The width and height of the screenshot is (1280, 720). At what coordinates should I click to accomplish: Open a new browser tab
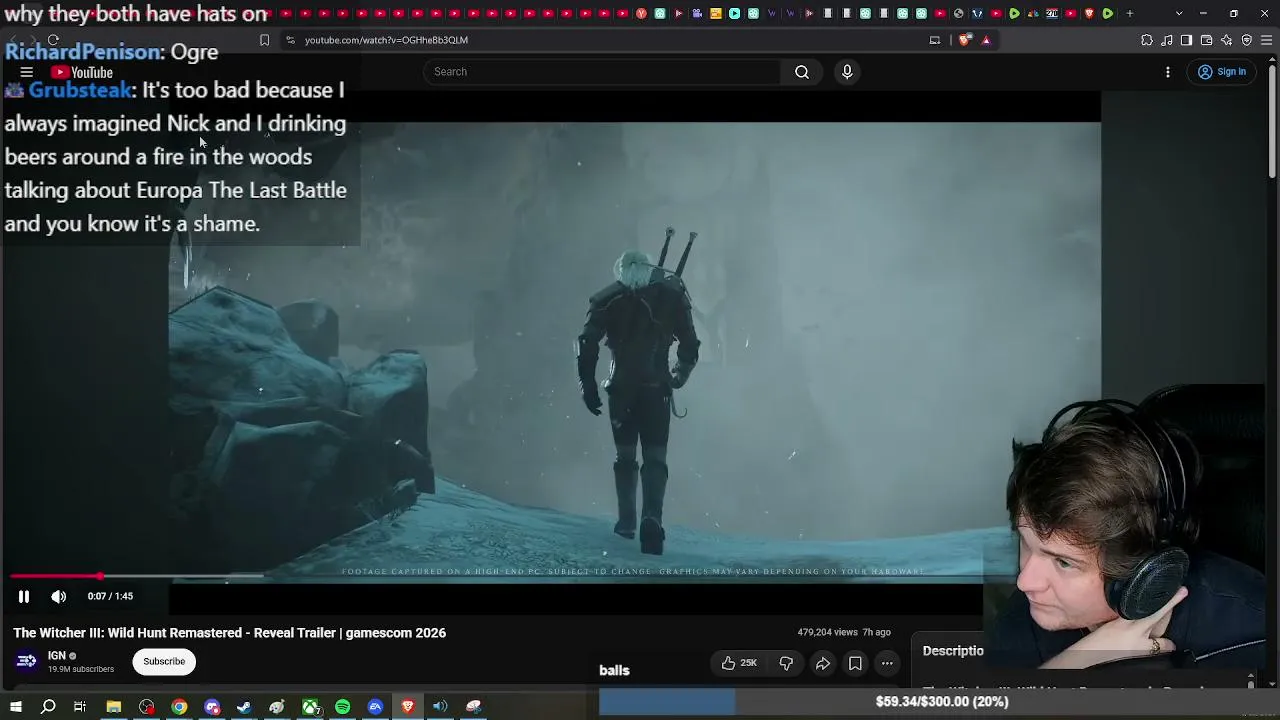tap(1130, 14)
